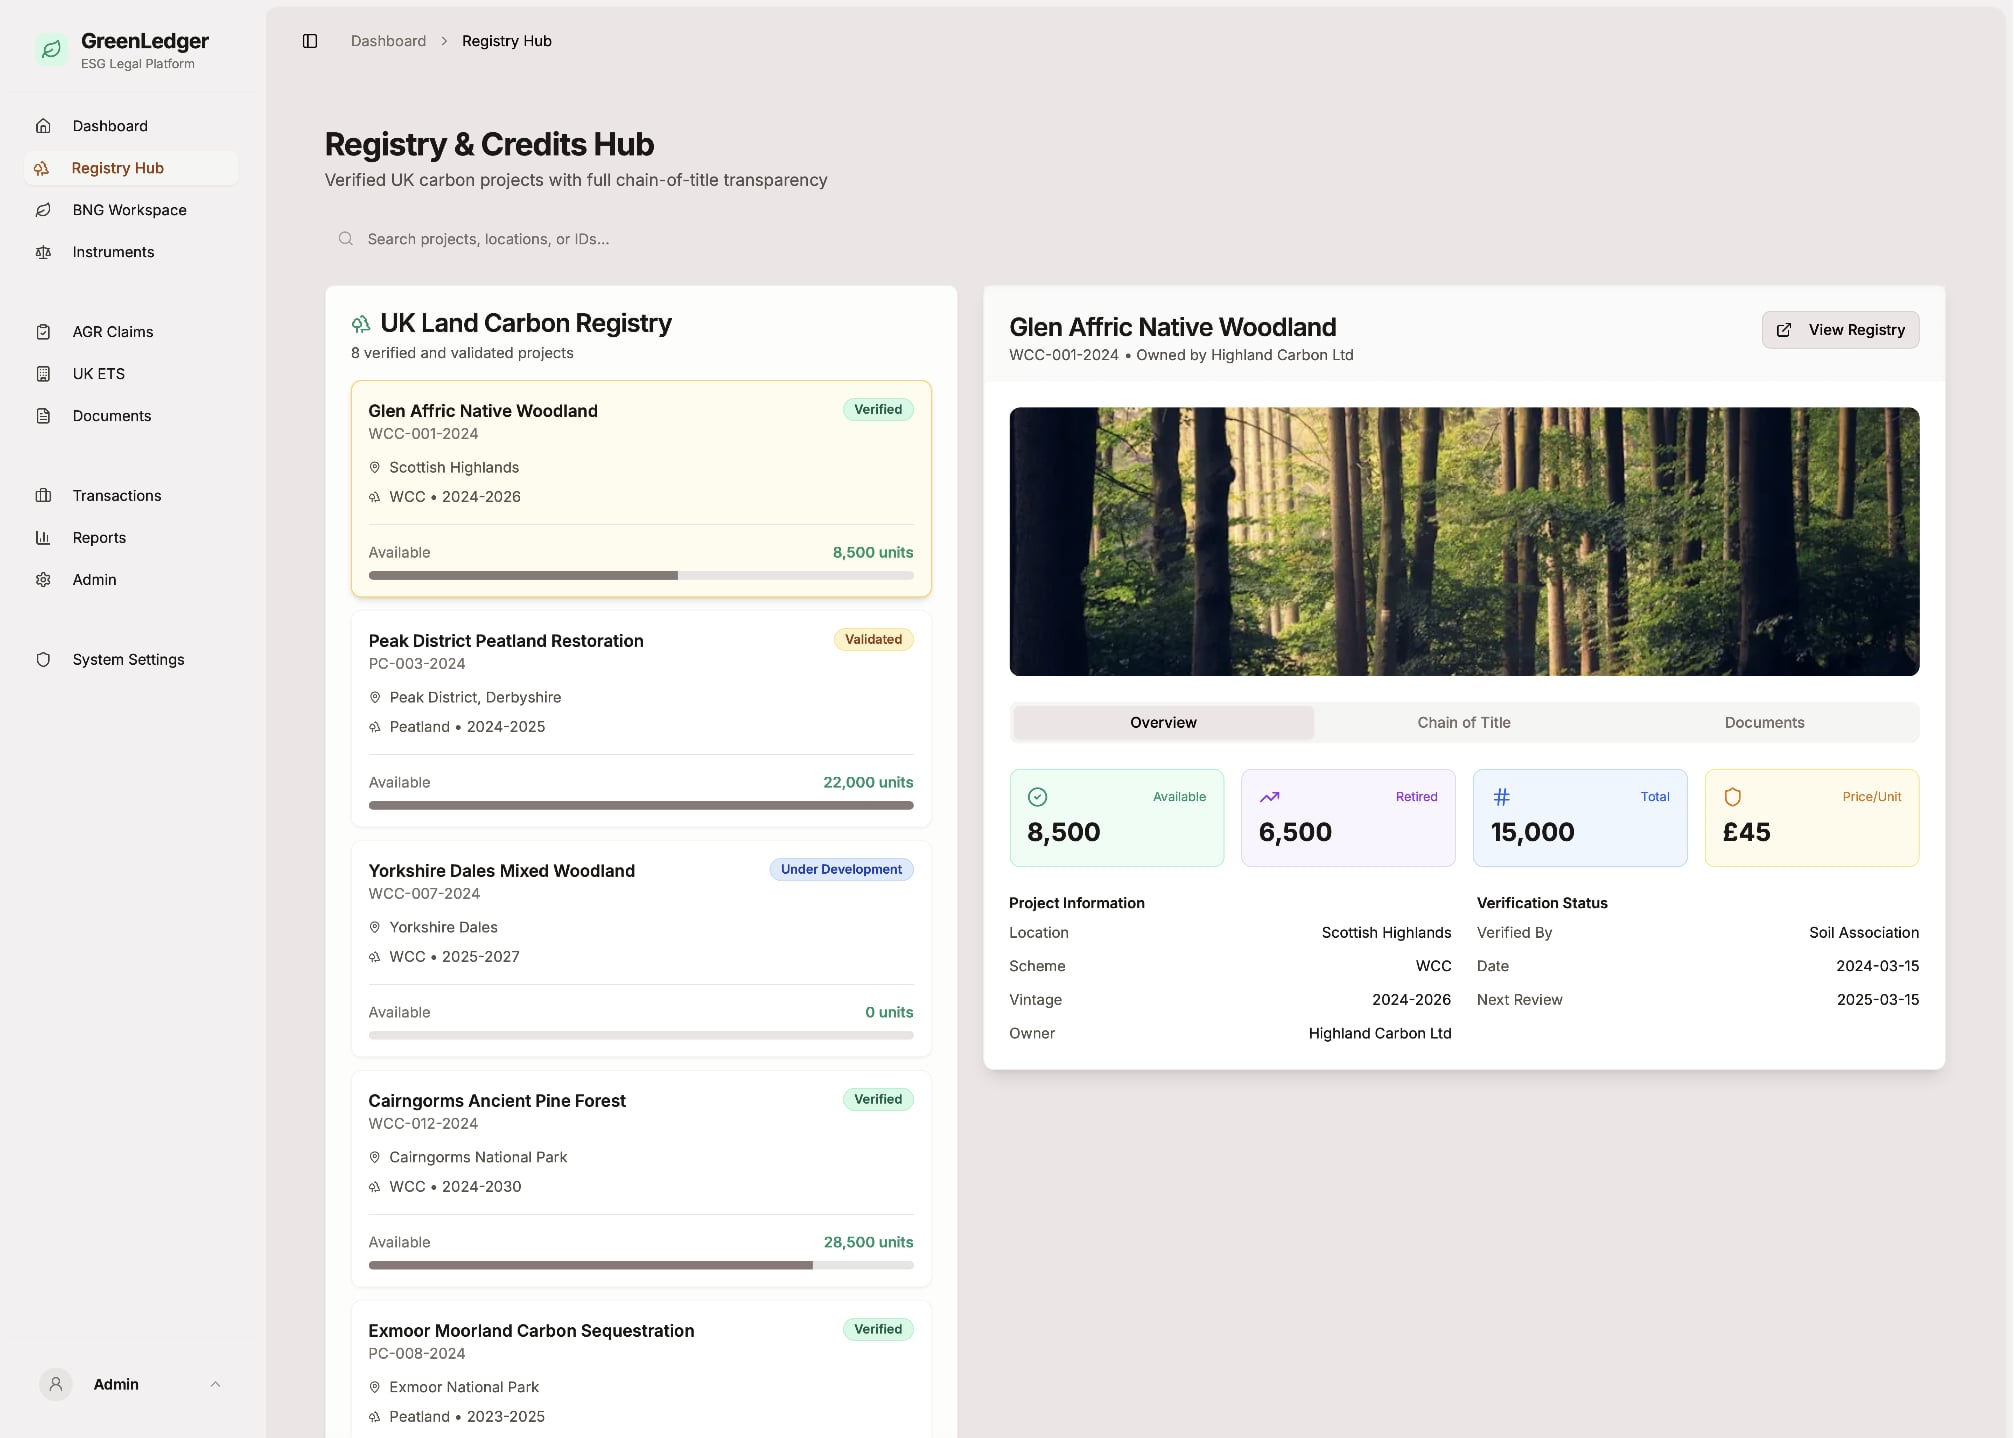Open Reports via the bar-chart icon
2014x1438 pixels.
(43, 537)
